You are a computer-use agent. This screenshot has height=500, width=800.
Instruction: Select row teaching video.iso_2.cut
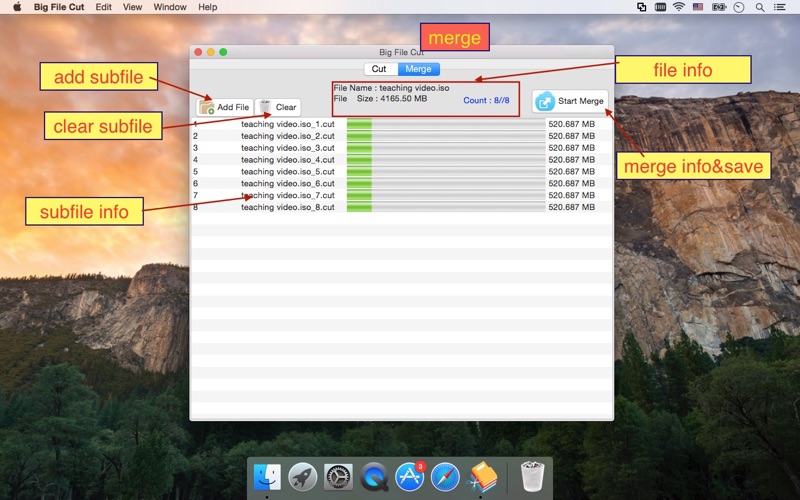(401, 136)
